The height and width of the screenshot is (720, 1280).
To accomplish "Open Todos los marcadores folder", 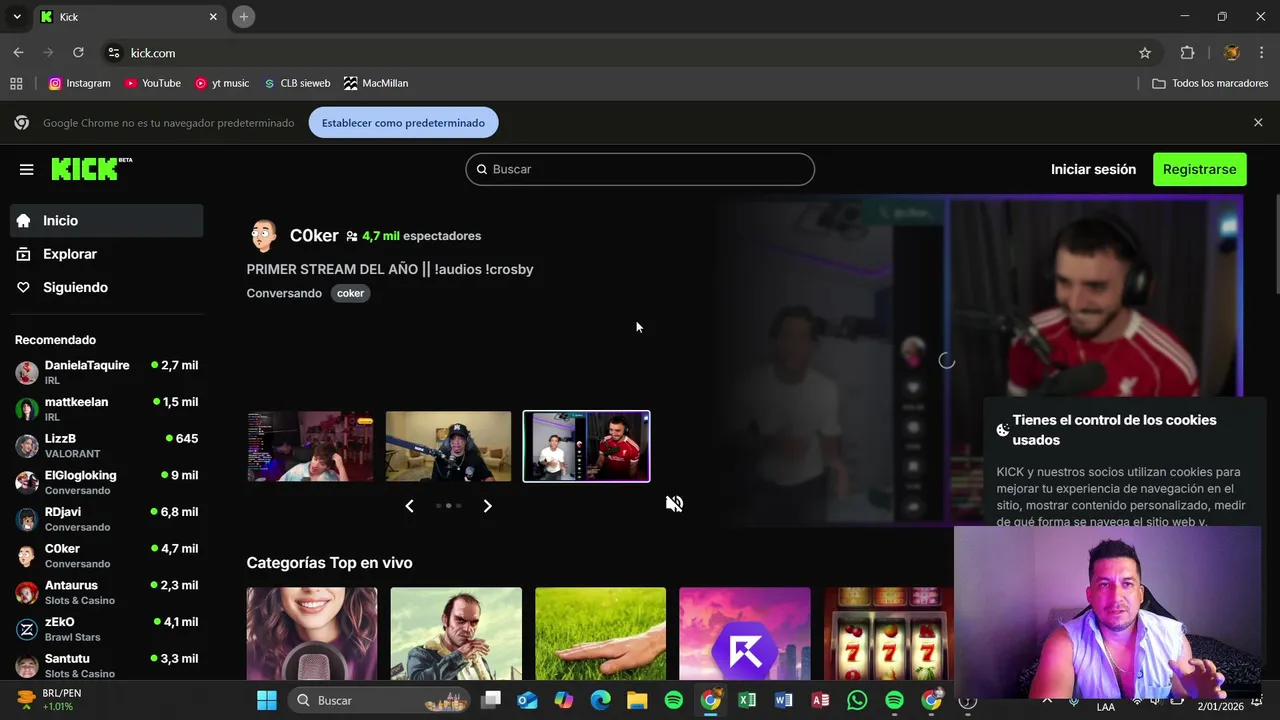I will (x=1210, y=83).
